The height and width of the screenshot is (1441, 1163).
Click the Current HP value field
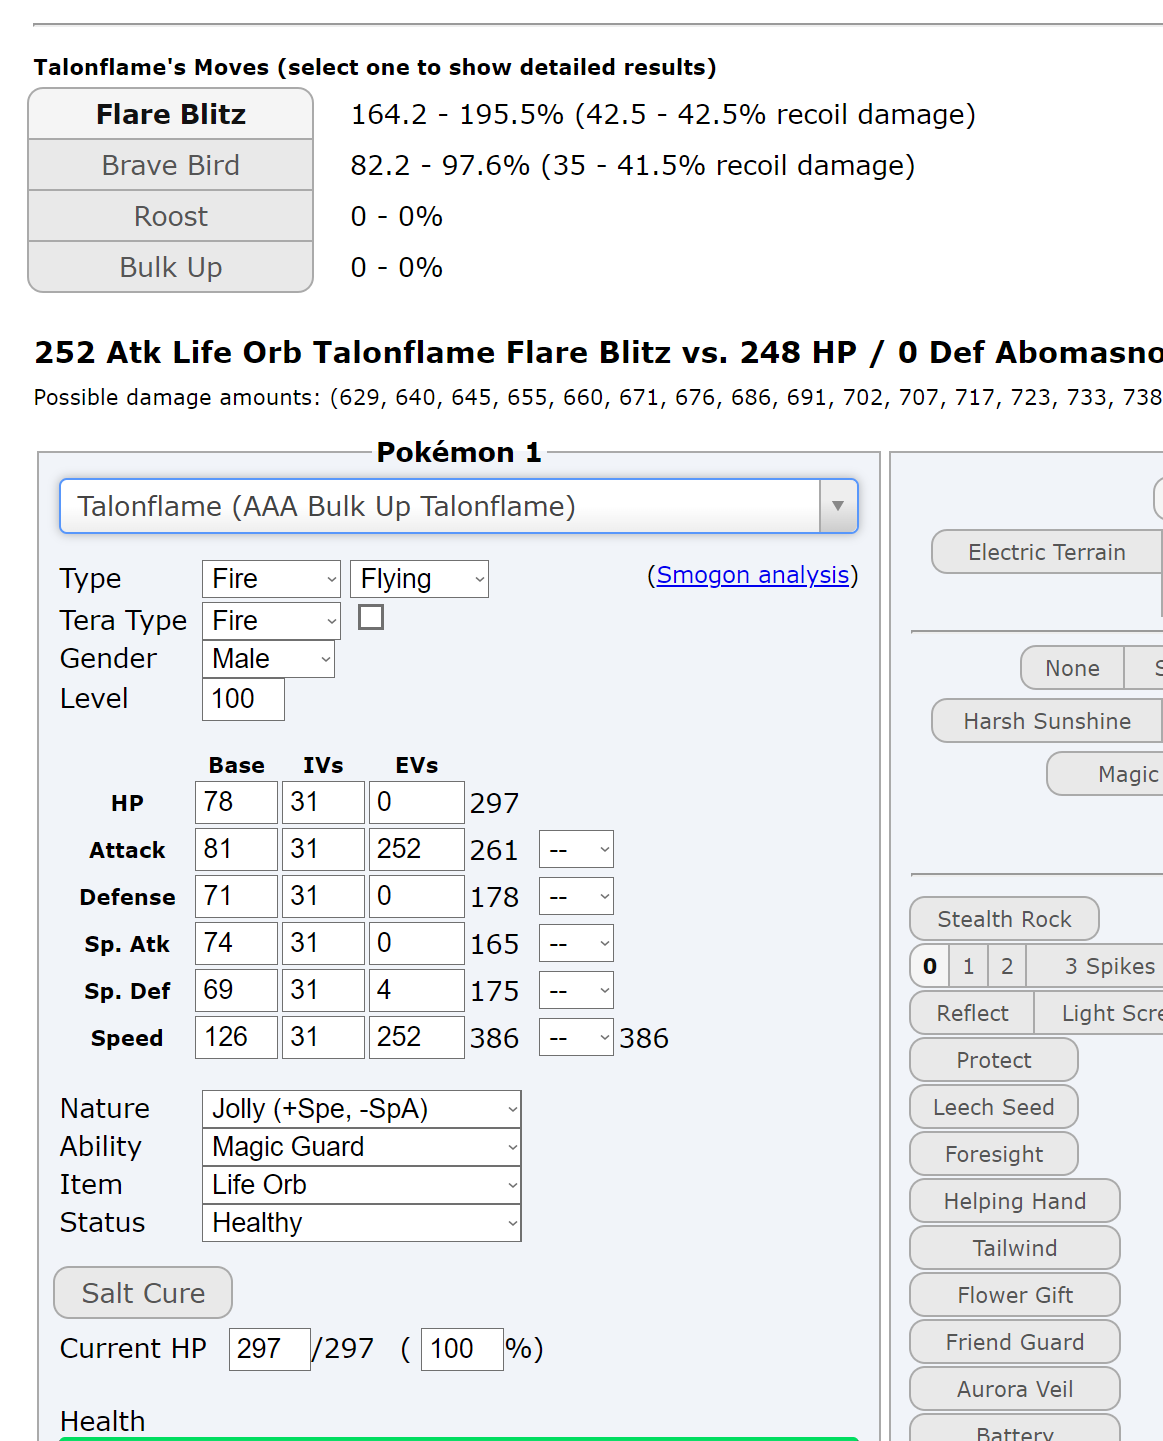(269, 1349)
